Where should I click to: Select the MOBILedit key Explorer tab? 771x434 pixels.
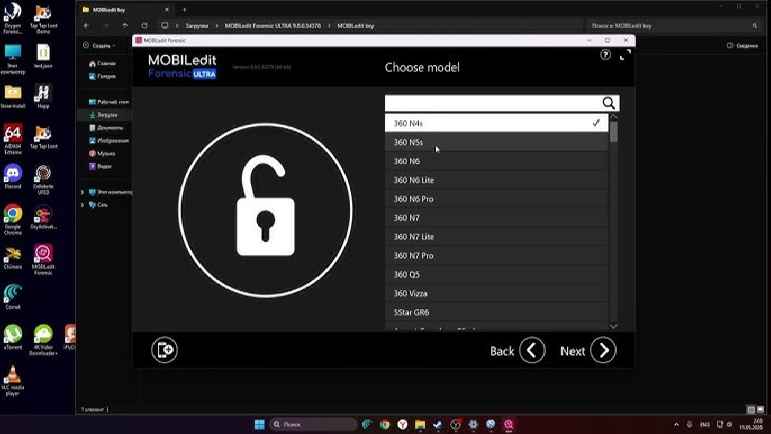point(125,9)
